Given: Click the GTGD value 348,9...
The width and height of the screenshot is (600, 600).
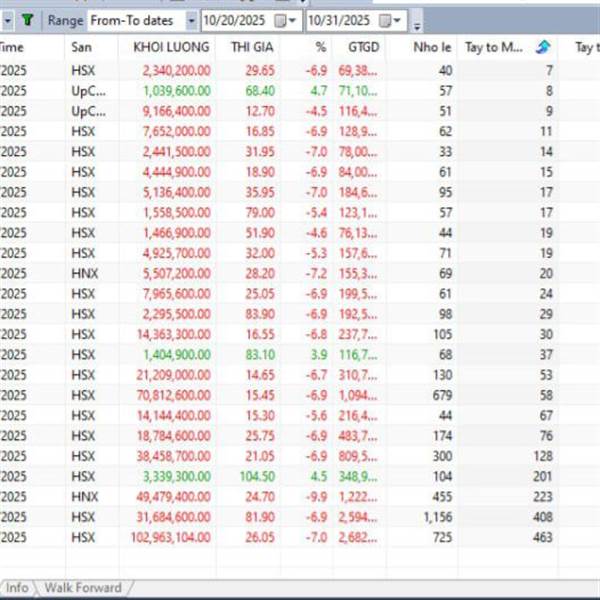Looking at the screenshot, I should 358,476.
